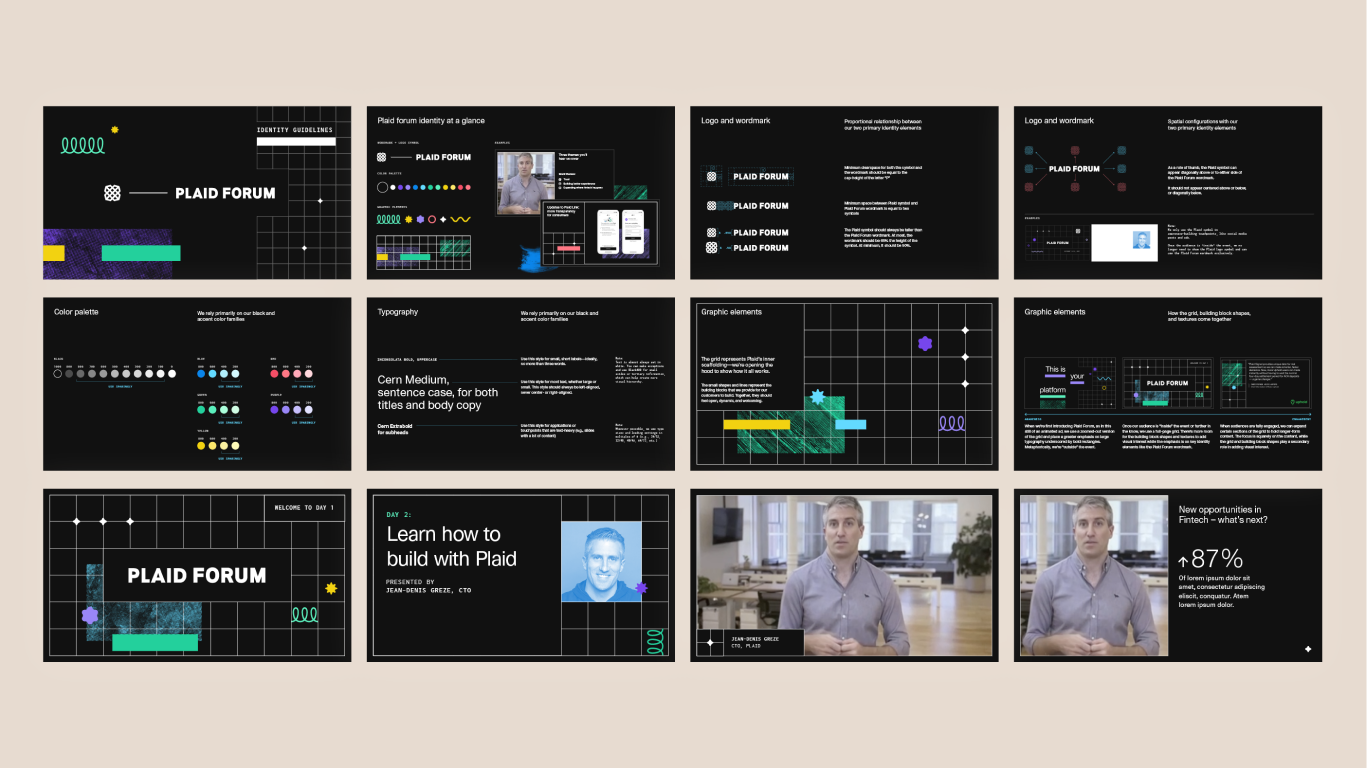Image resolution: width=1367 pixels, height=768 pixels.
Task: Open the Typography slide
Action: [x=520, y=384]
